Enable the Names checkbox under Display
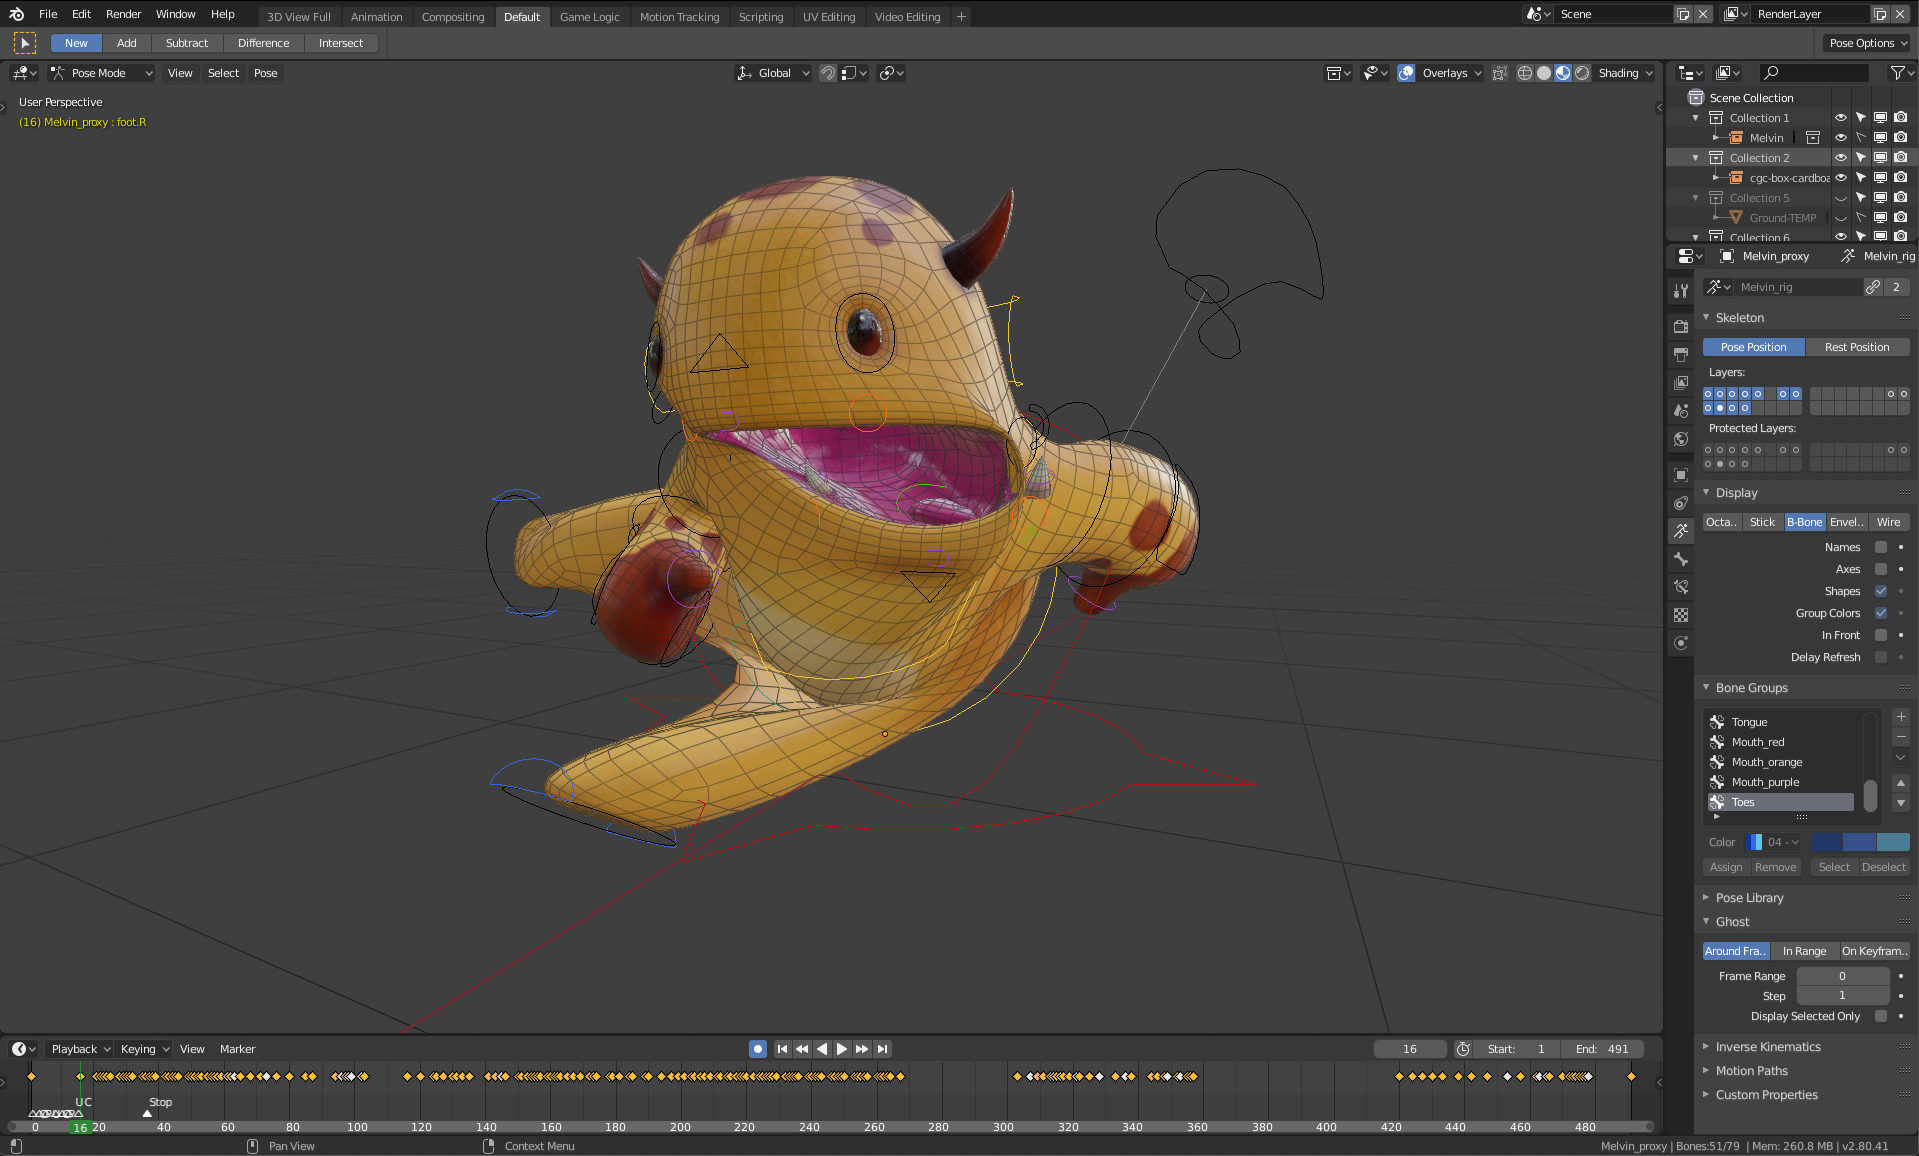Screen dimensions: 1919x1156 pos(1881,547)
